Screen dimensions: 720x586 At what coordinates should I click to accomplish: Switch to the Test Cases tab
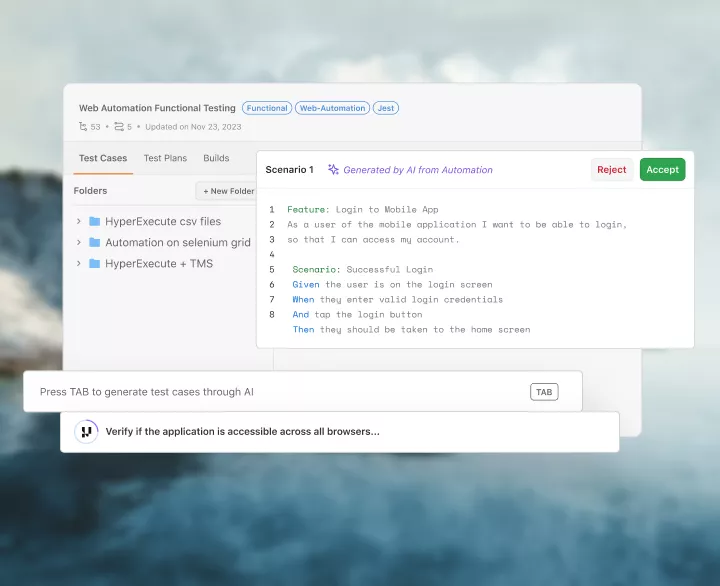pyautogui.click(x=103, y=158)
